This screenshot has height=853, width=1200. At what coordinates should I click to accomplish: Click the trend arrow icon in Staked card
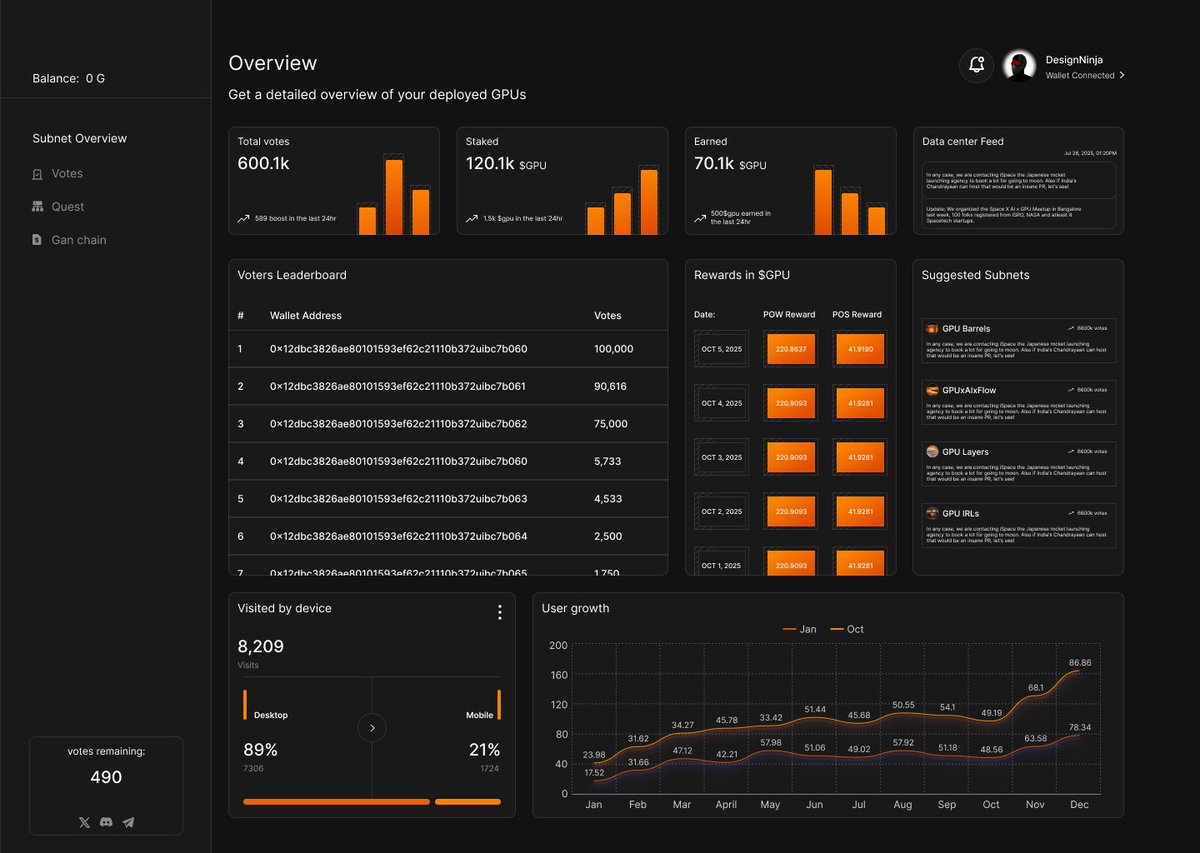471,218
